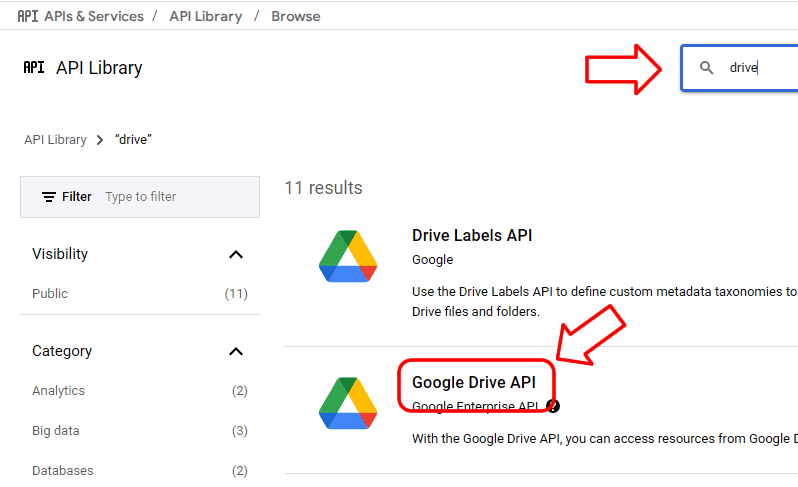Click the Drive Labels API description text
Viewport: 798px width, 487px height.
coord(605,301)
